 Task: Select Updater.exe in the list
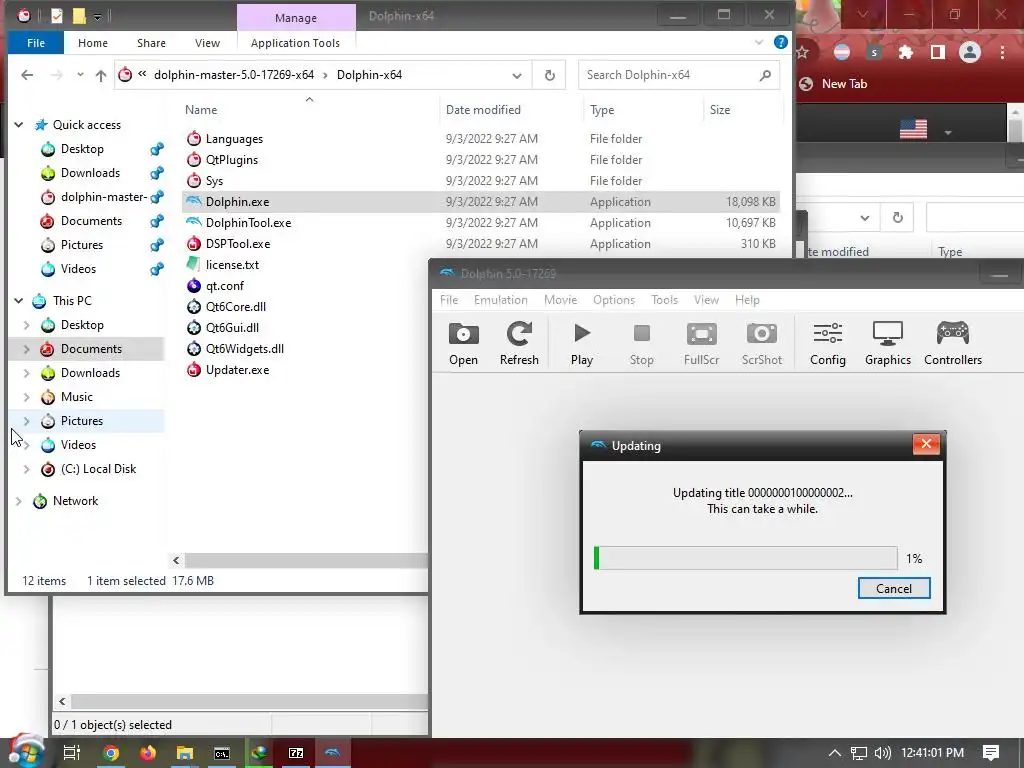coord(237,370)
